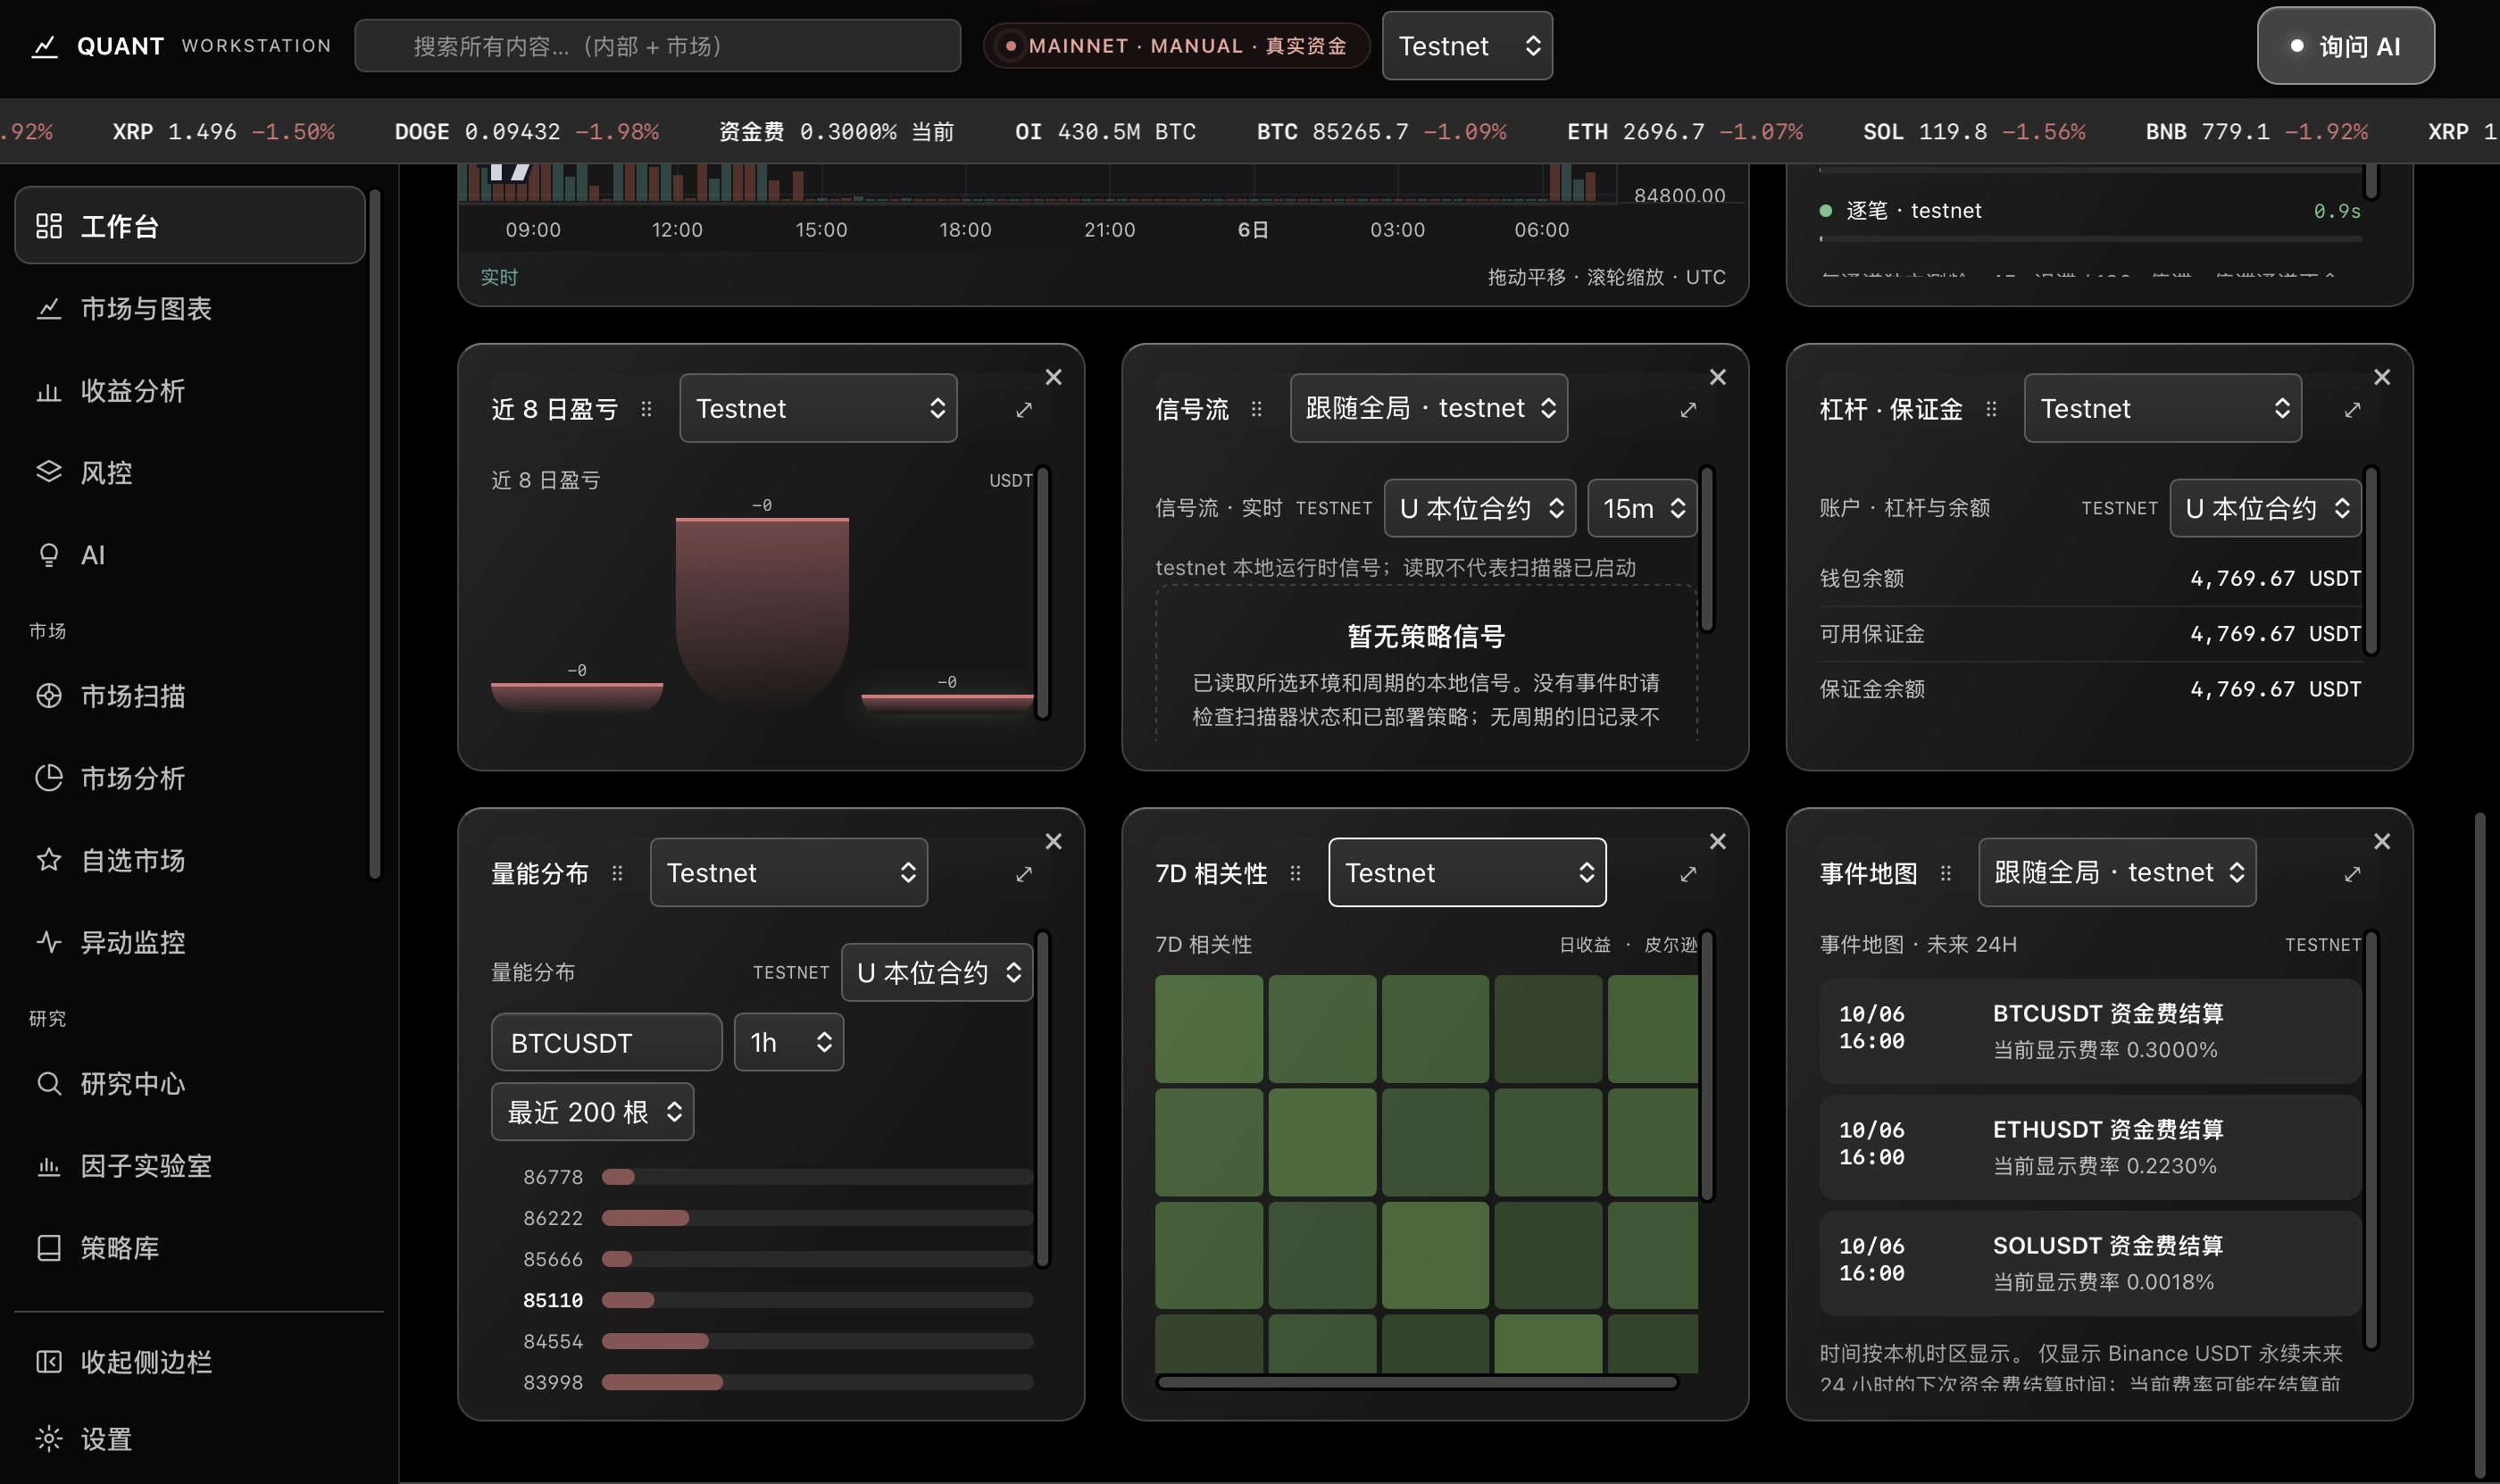Expand the 量能分布 panel to fullscreen
Image resolution: width=2500 pixels, height=1484 pixels.
tap(1024, 874)
